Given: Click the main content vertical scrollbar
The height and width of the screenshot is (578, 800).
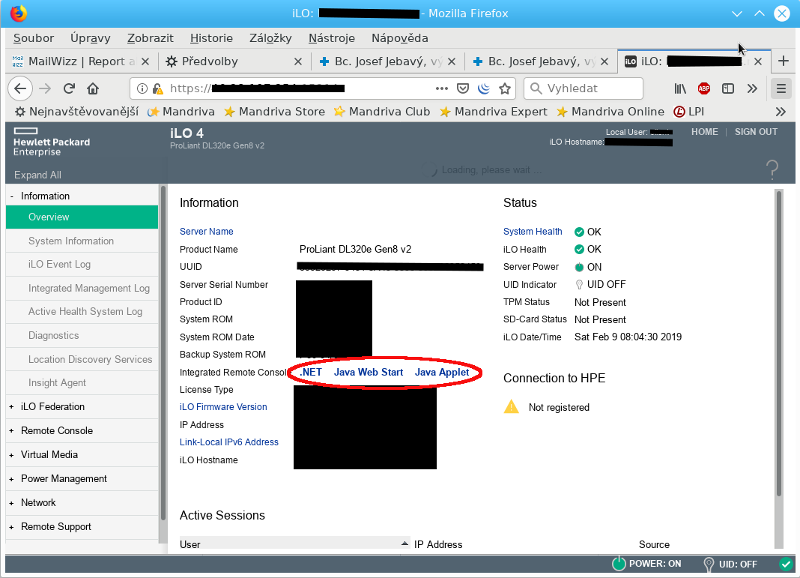Looking at the screenshot, I should click(779, 342).
